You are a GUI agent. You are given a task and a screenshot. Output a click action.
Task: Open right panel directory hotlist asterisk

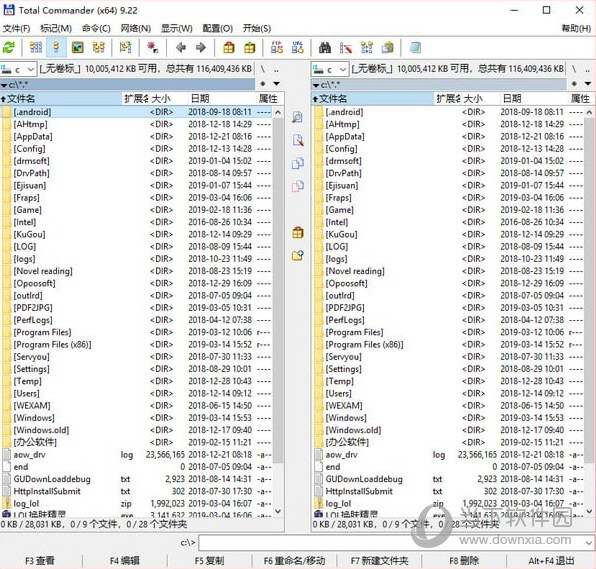click(x=574, y=84)
